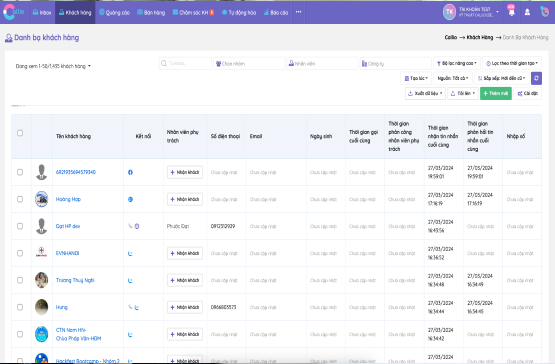Open the Bán hàng menu
Screen dimensions: 555x364
(151, 12)
